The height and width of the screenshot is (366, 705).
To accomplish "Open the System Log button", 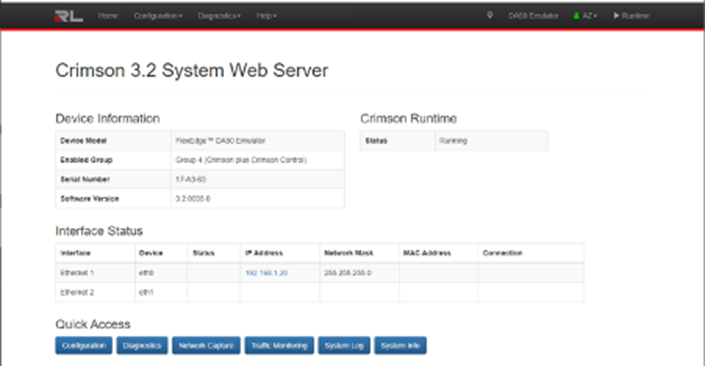I will tap(344, 346).
